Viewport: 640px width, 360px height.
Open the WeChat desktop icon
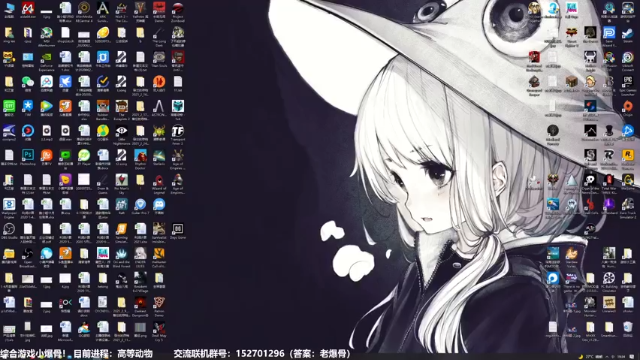(28, 84)
